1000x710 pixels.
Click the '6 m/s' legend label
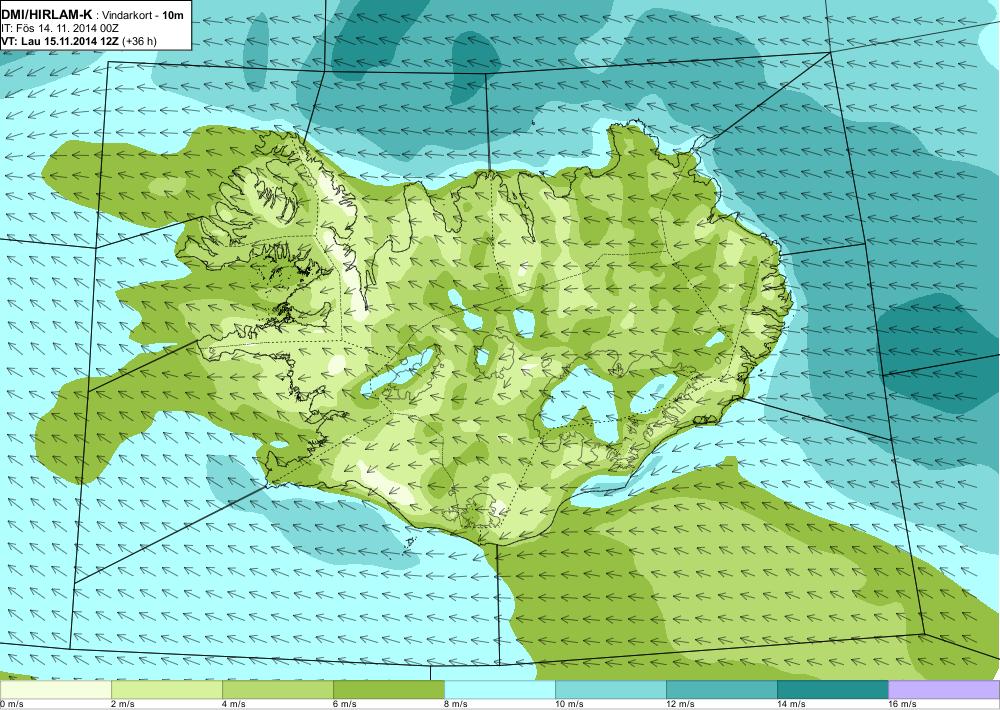pos(344,704)
